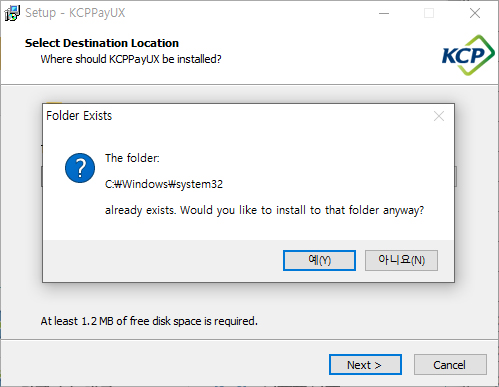Cancel the KCPPayUX setup
The width and height of the screenshot is (499, 387).
click(x=450, y=365)
